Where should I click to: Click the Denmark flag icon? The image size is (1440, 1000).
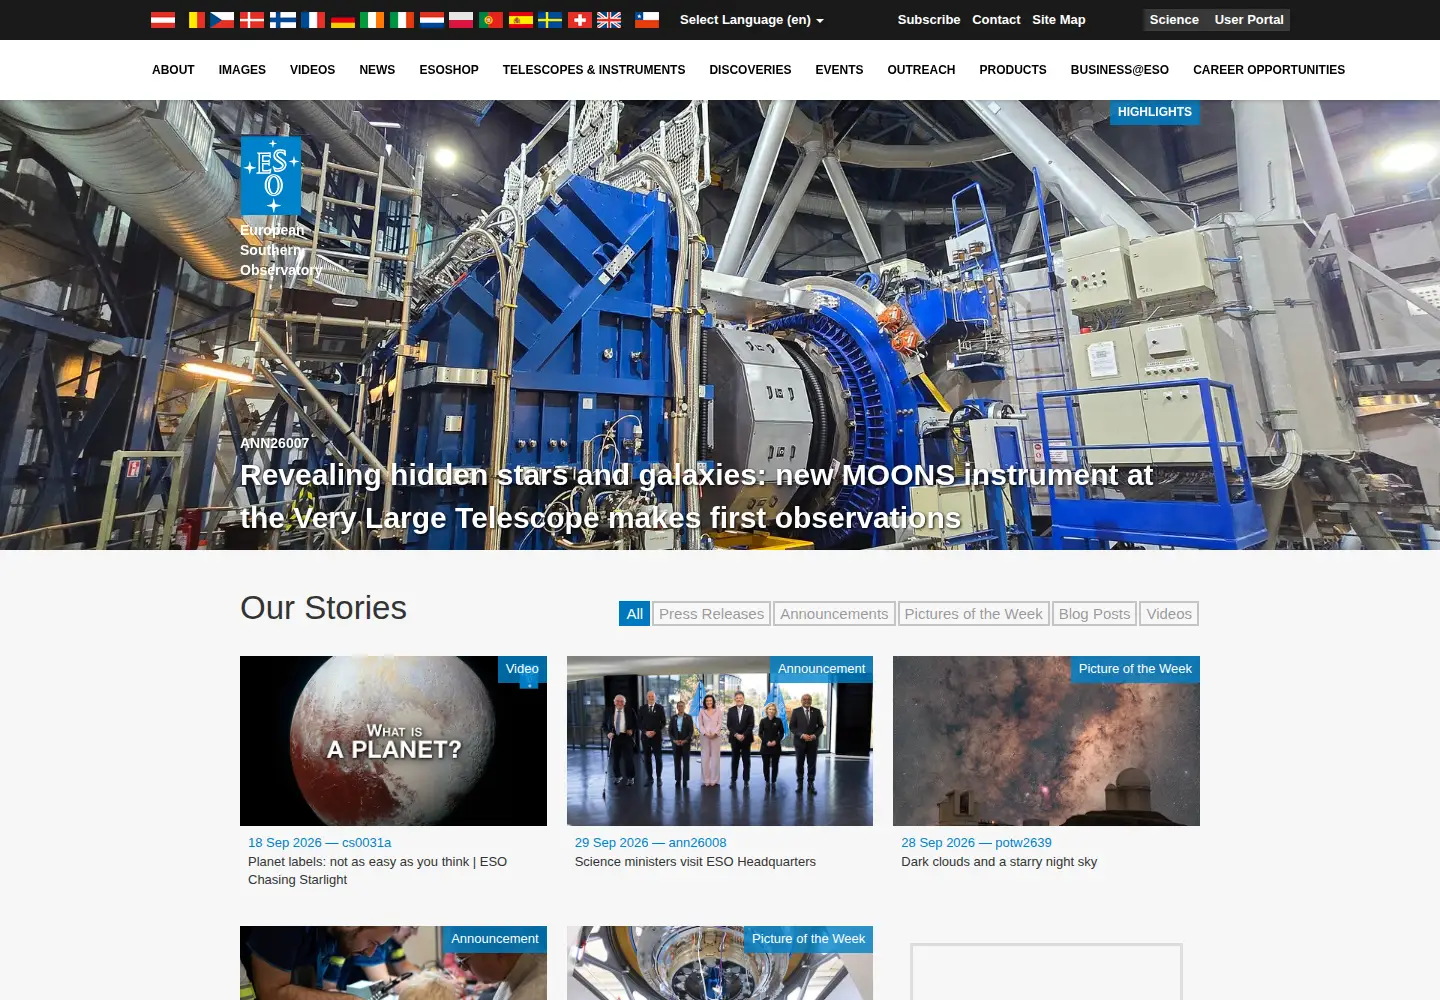(252, 20)
